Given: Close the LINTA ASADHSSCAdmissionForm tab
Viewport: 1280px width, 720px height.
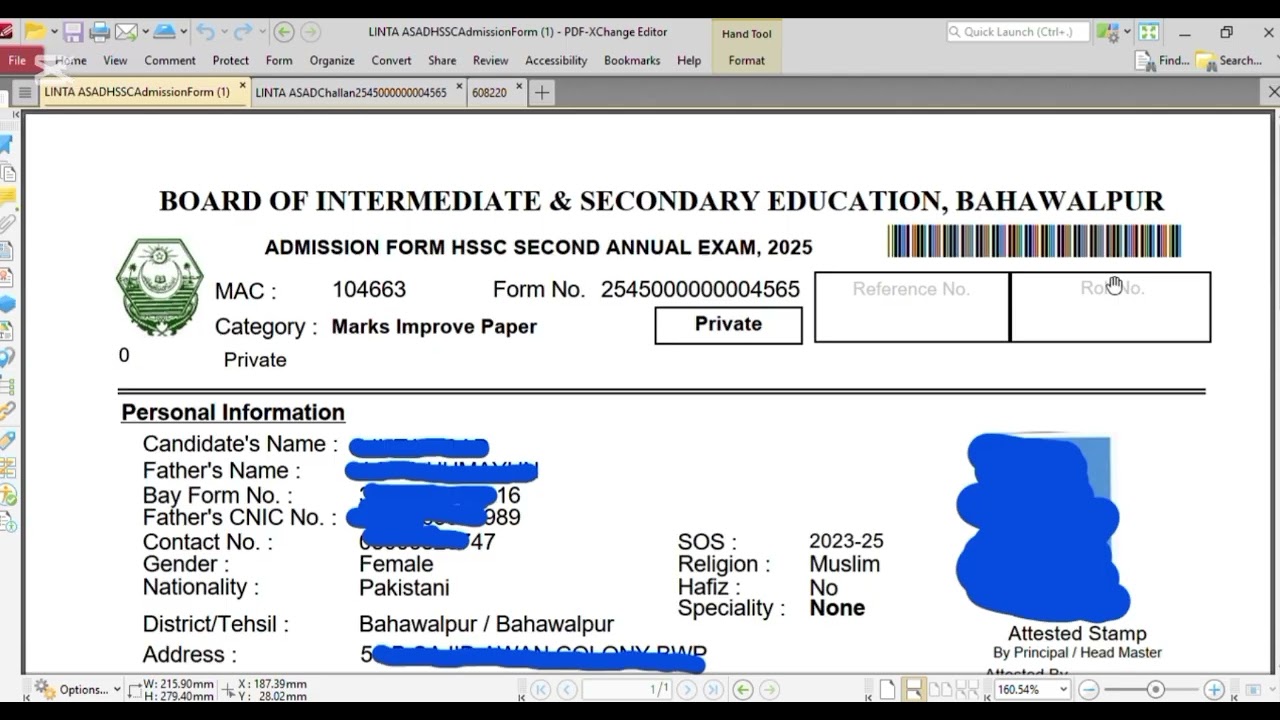Looking at the screenshot, I should tap(242, 87).
